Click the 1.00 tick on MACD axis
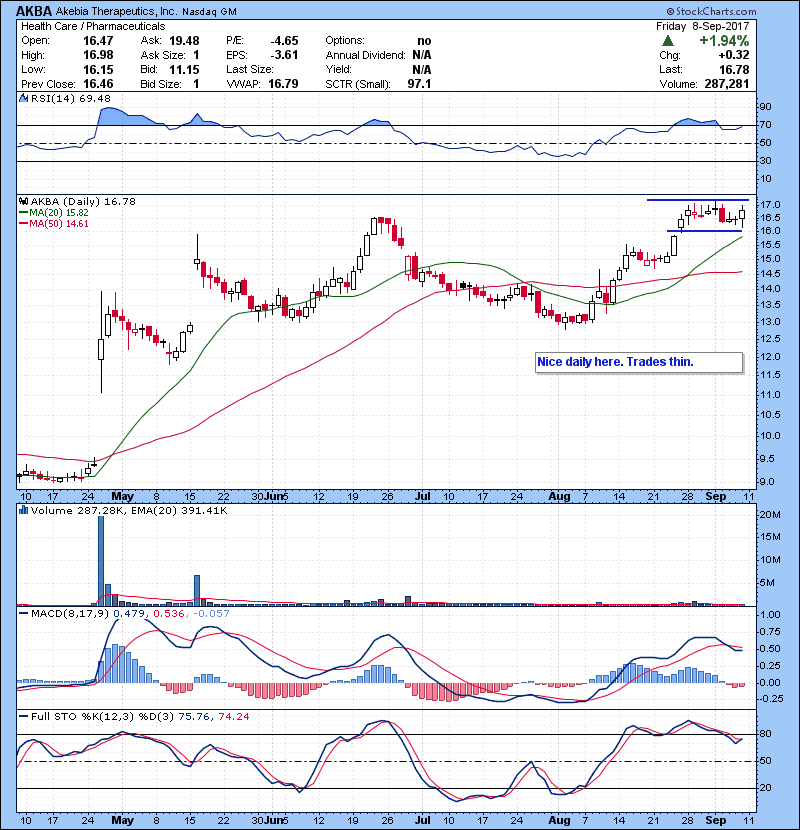The image size is (800, 830). pos(770,615)
